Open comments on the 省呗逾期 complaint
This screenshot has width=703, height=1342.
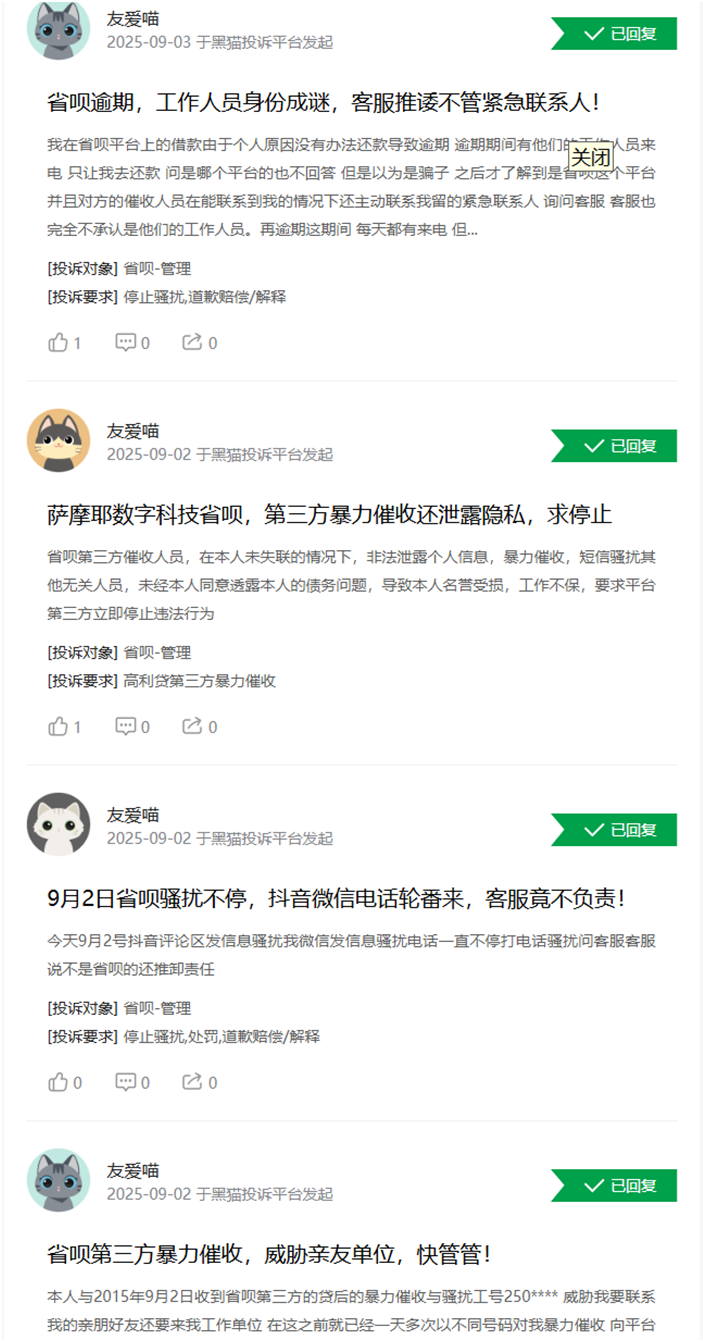coord(133,343)
